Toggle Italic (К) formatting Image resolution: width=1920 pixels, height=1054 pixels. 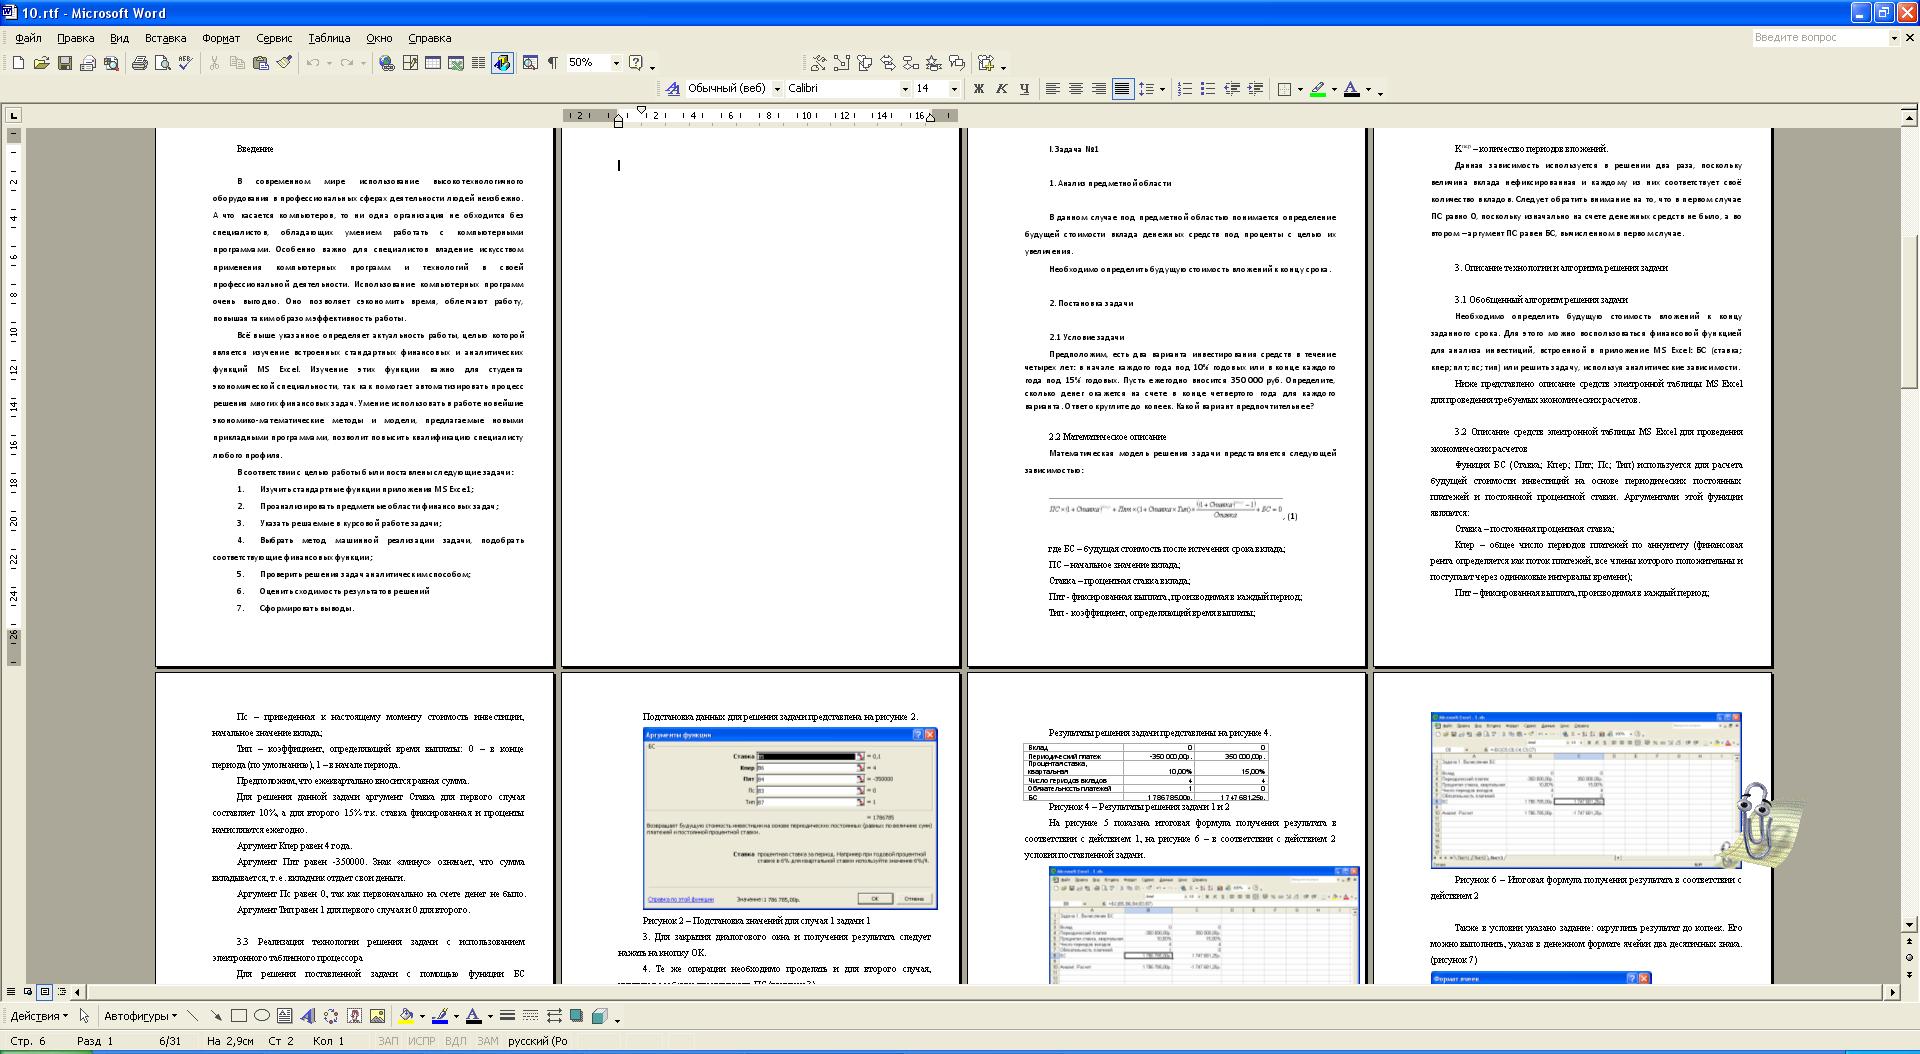click(1002, 89)
